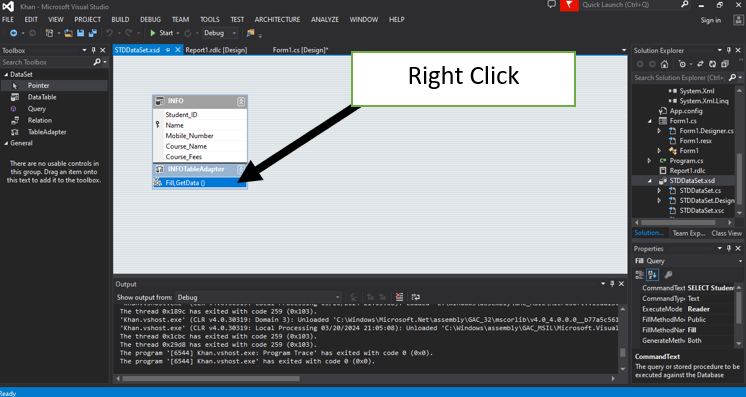Switch to Class View tab

click(x=726, y=233)
